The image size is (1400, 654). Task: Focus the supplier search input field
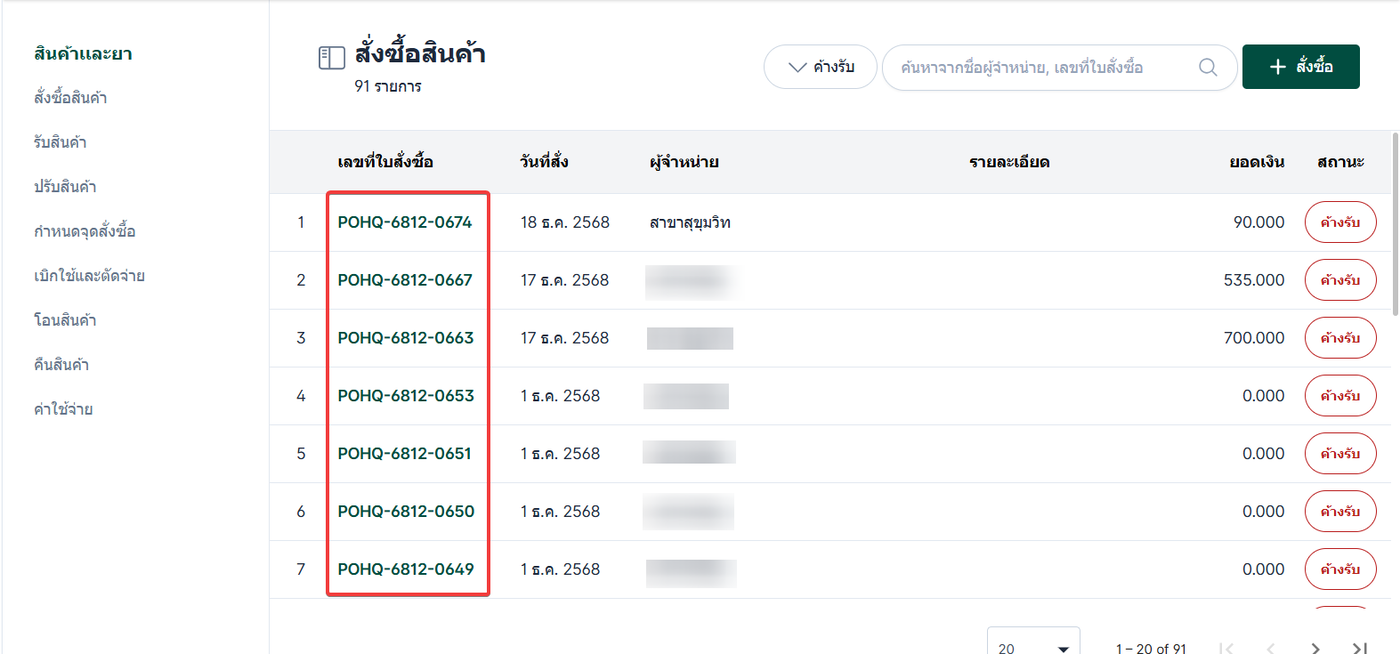click(x=1040, y=68)
